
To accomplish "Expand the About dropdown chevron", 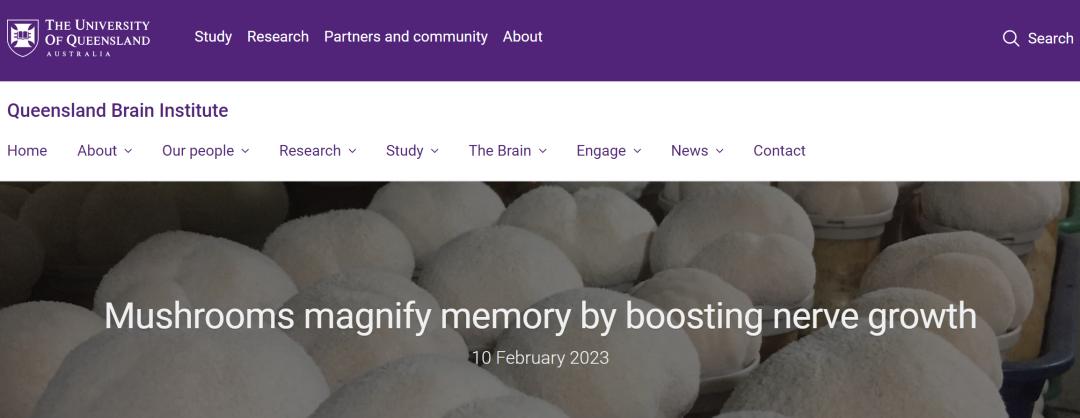I will 128,151.
